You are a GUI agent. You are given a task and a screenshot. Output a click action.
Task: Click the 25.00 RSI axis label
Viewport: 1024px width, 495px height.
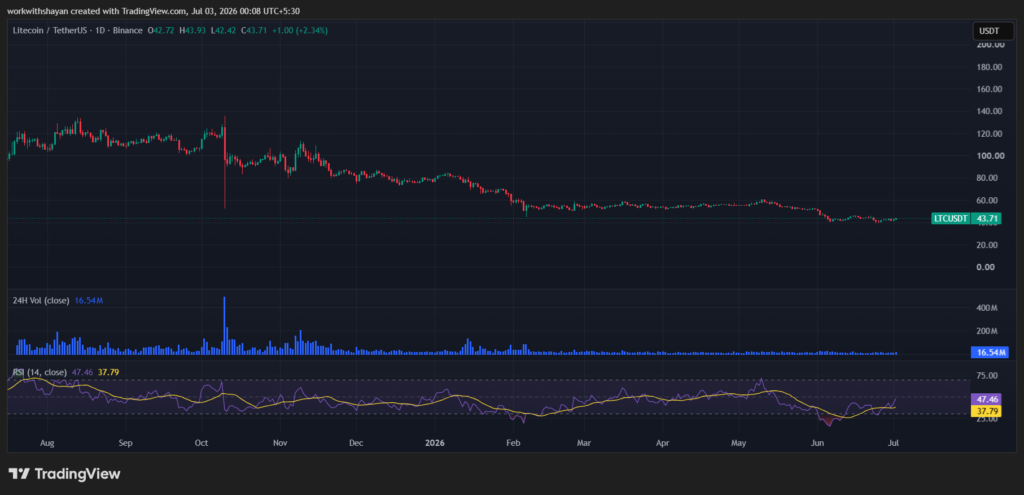tap(987, 419)
